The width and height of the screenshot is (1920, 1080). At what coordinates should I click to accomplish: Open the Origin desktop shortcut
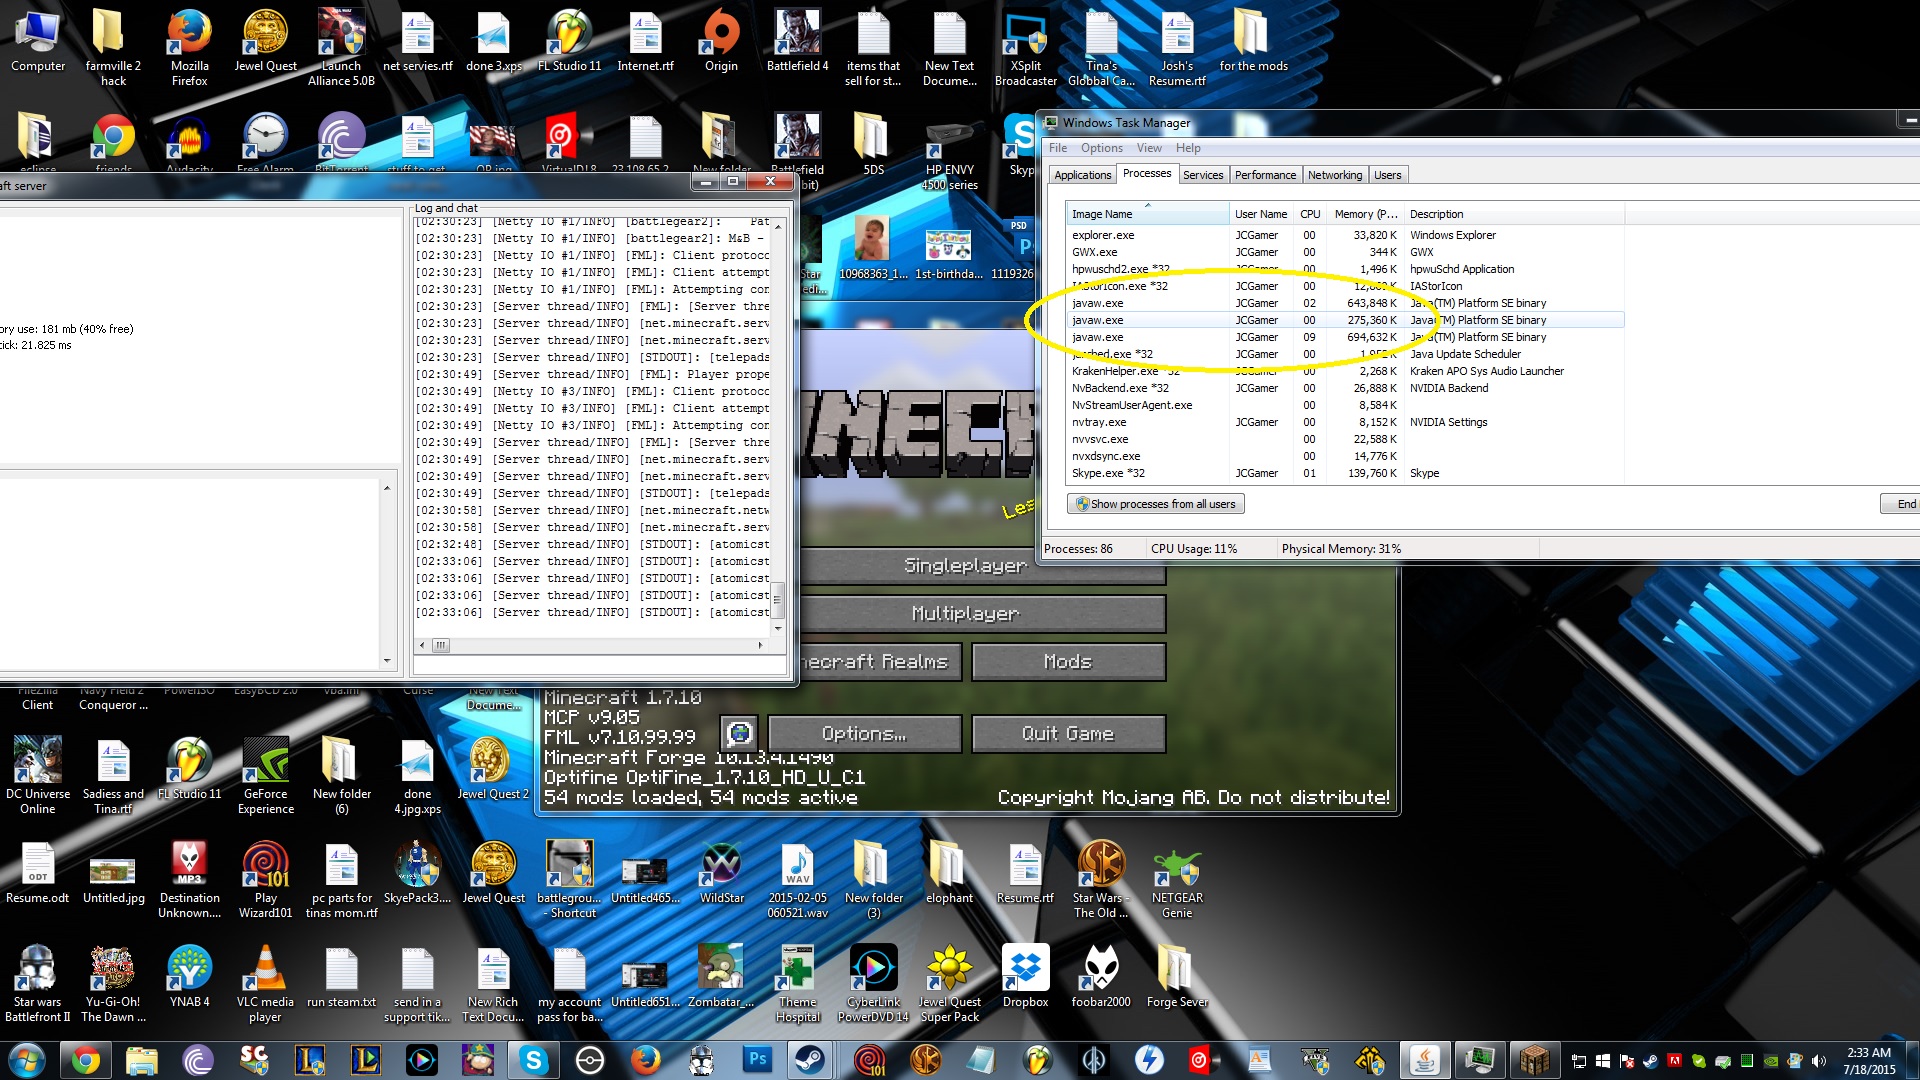pos(721,42)
